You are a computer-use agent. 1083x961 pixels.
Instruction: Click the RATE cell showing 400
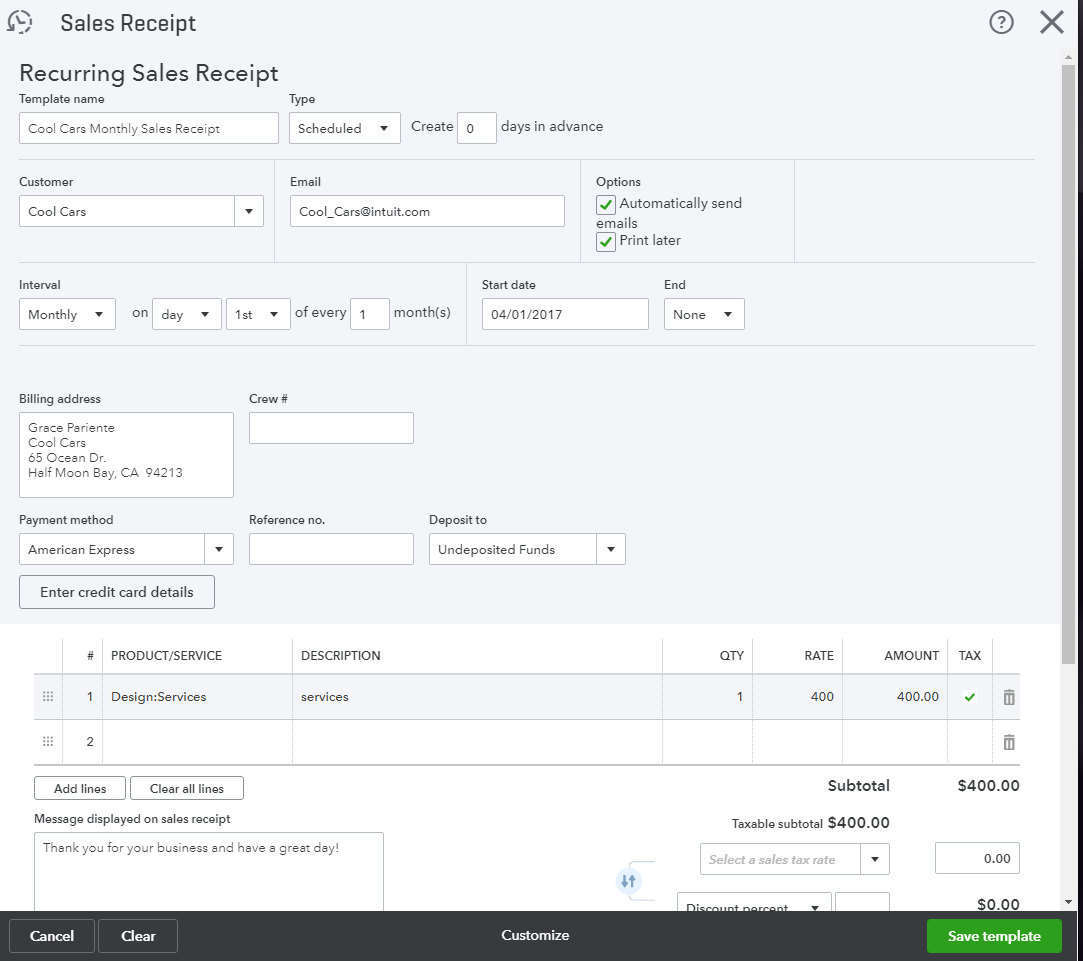797,697
